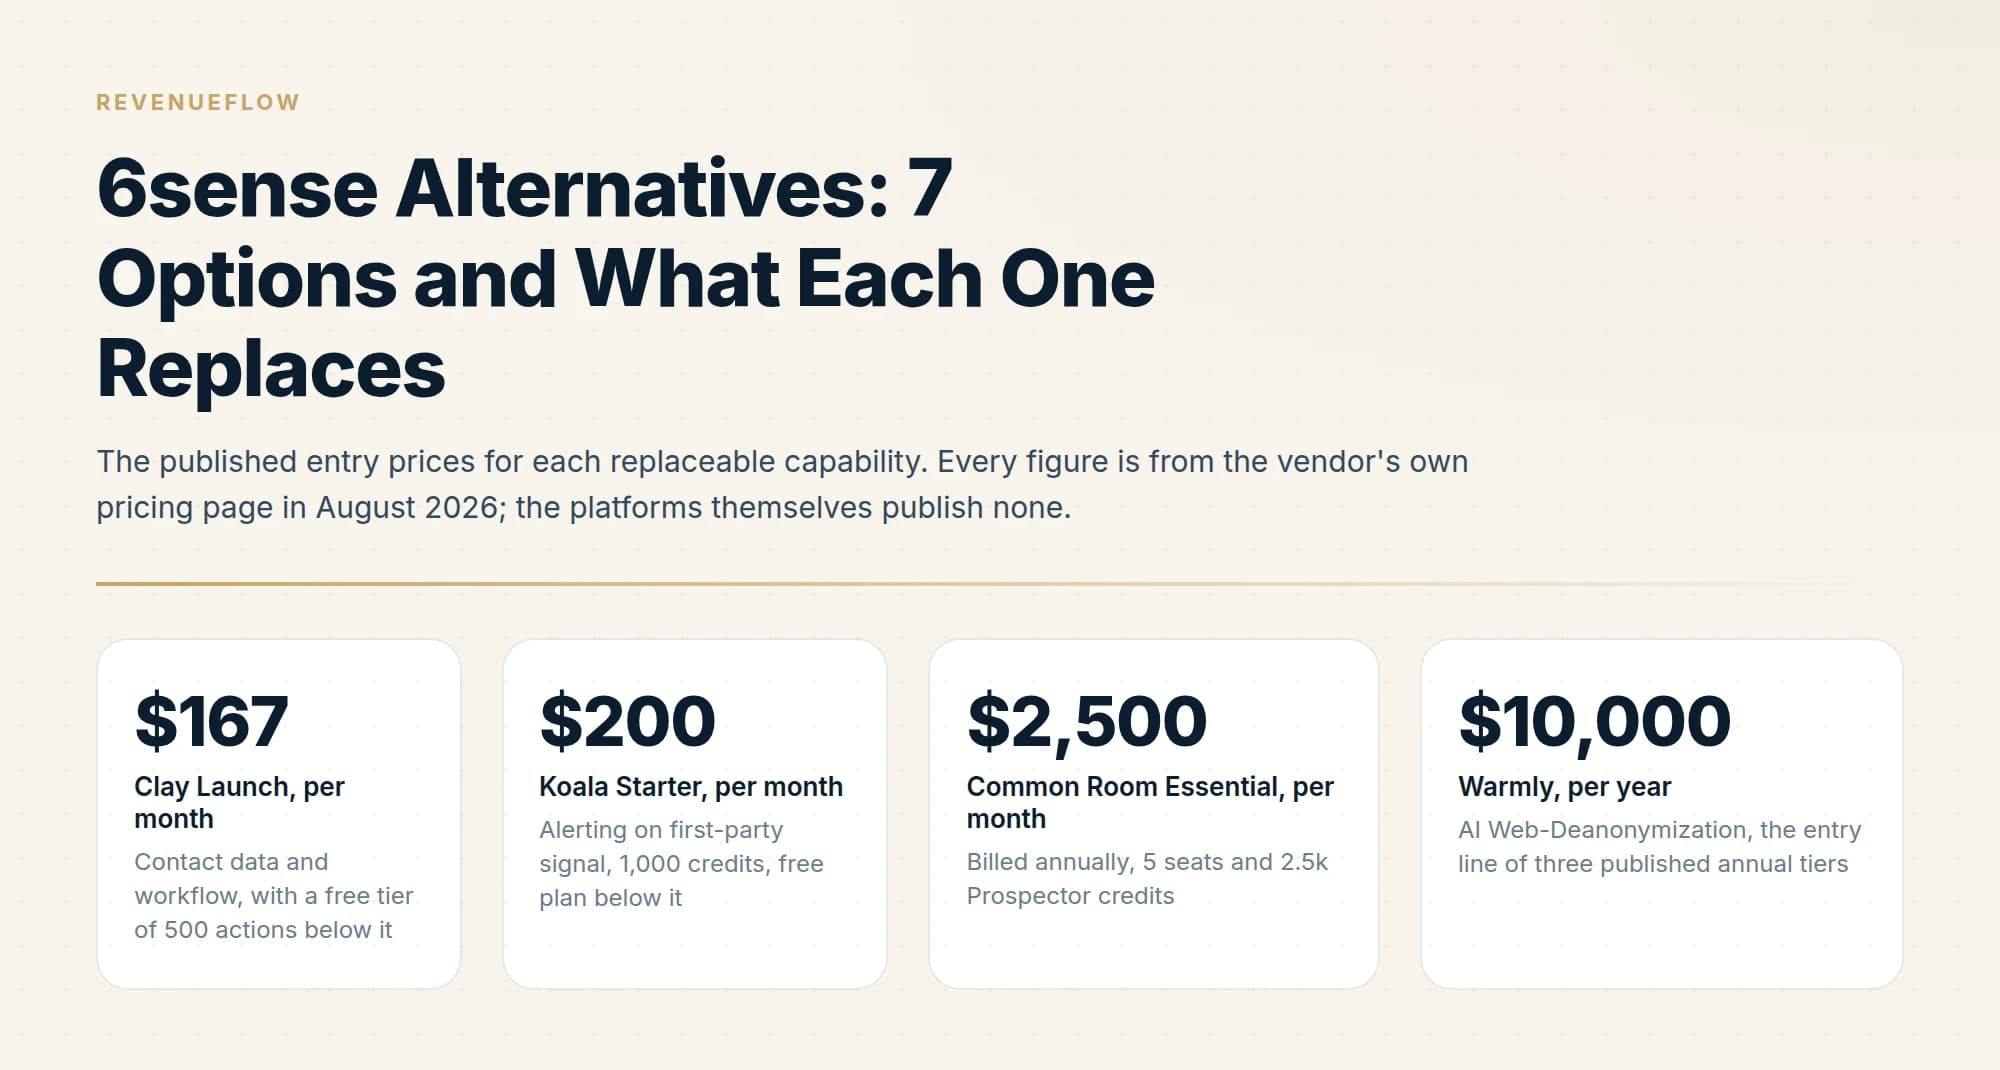Image resolution: width=2000 pixels, height=1070 pixels.
Task: Select the 'Warmly, per year' label
Action: click(1564, 787)
